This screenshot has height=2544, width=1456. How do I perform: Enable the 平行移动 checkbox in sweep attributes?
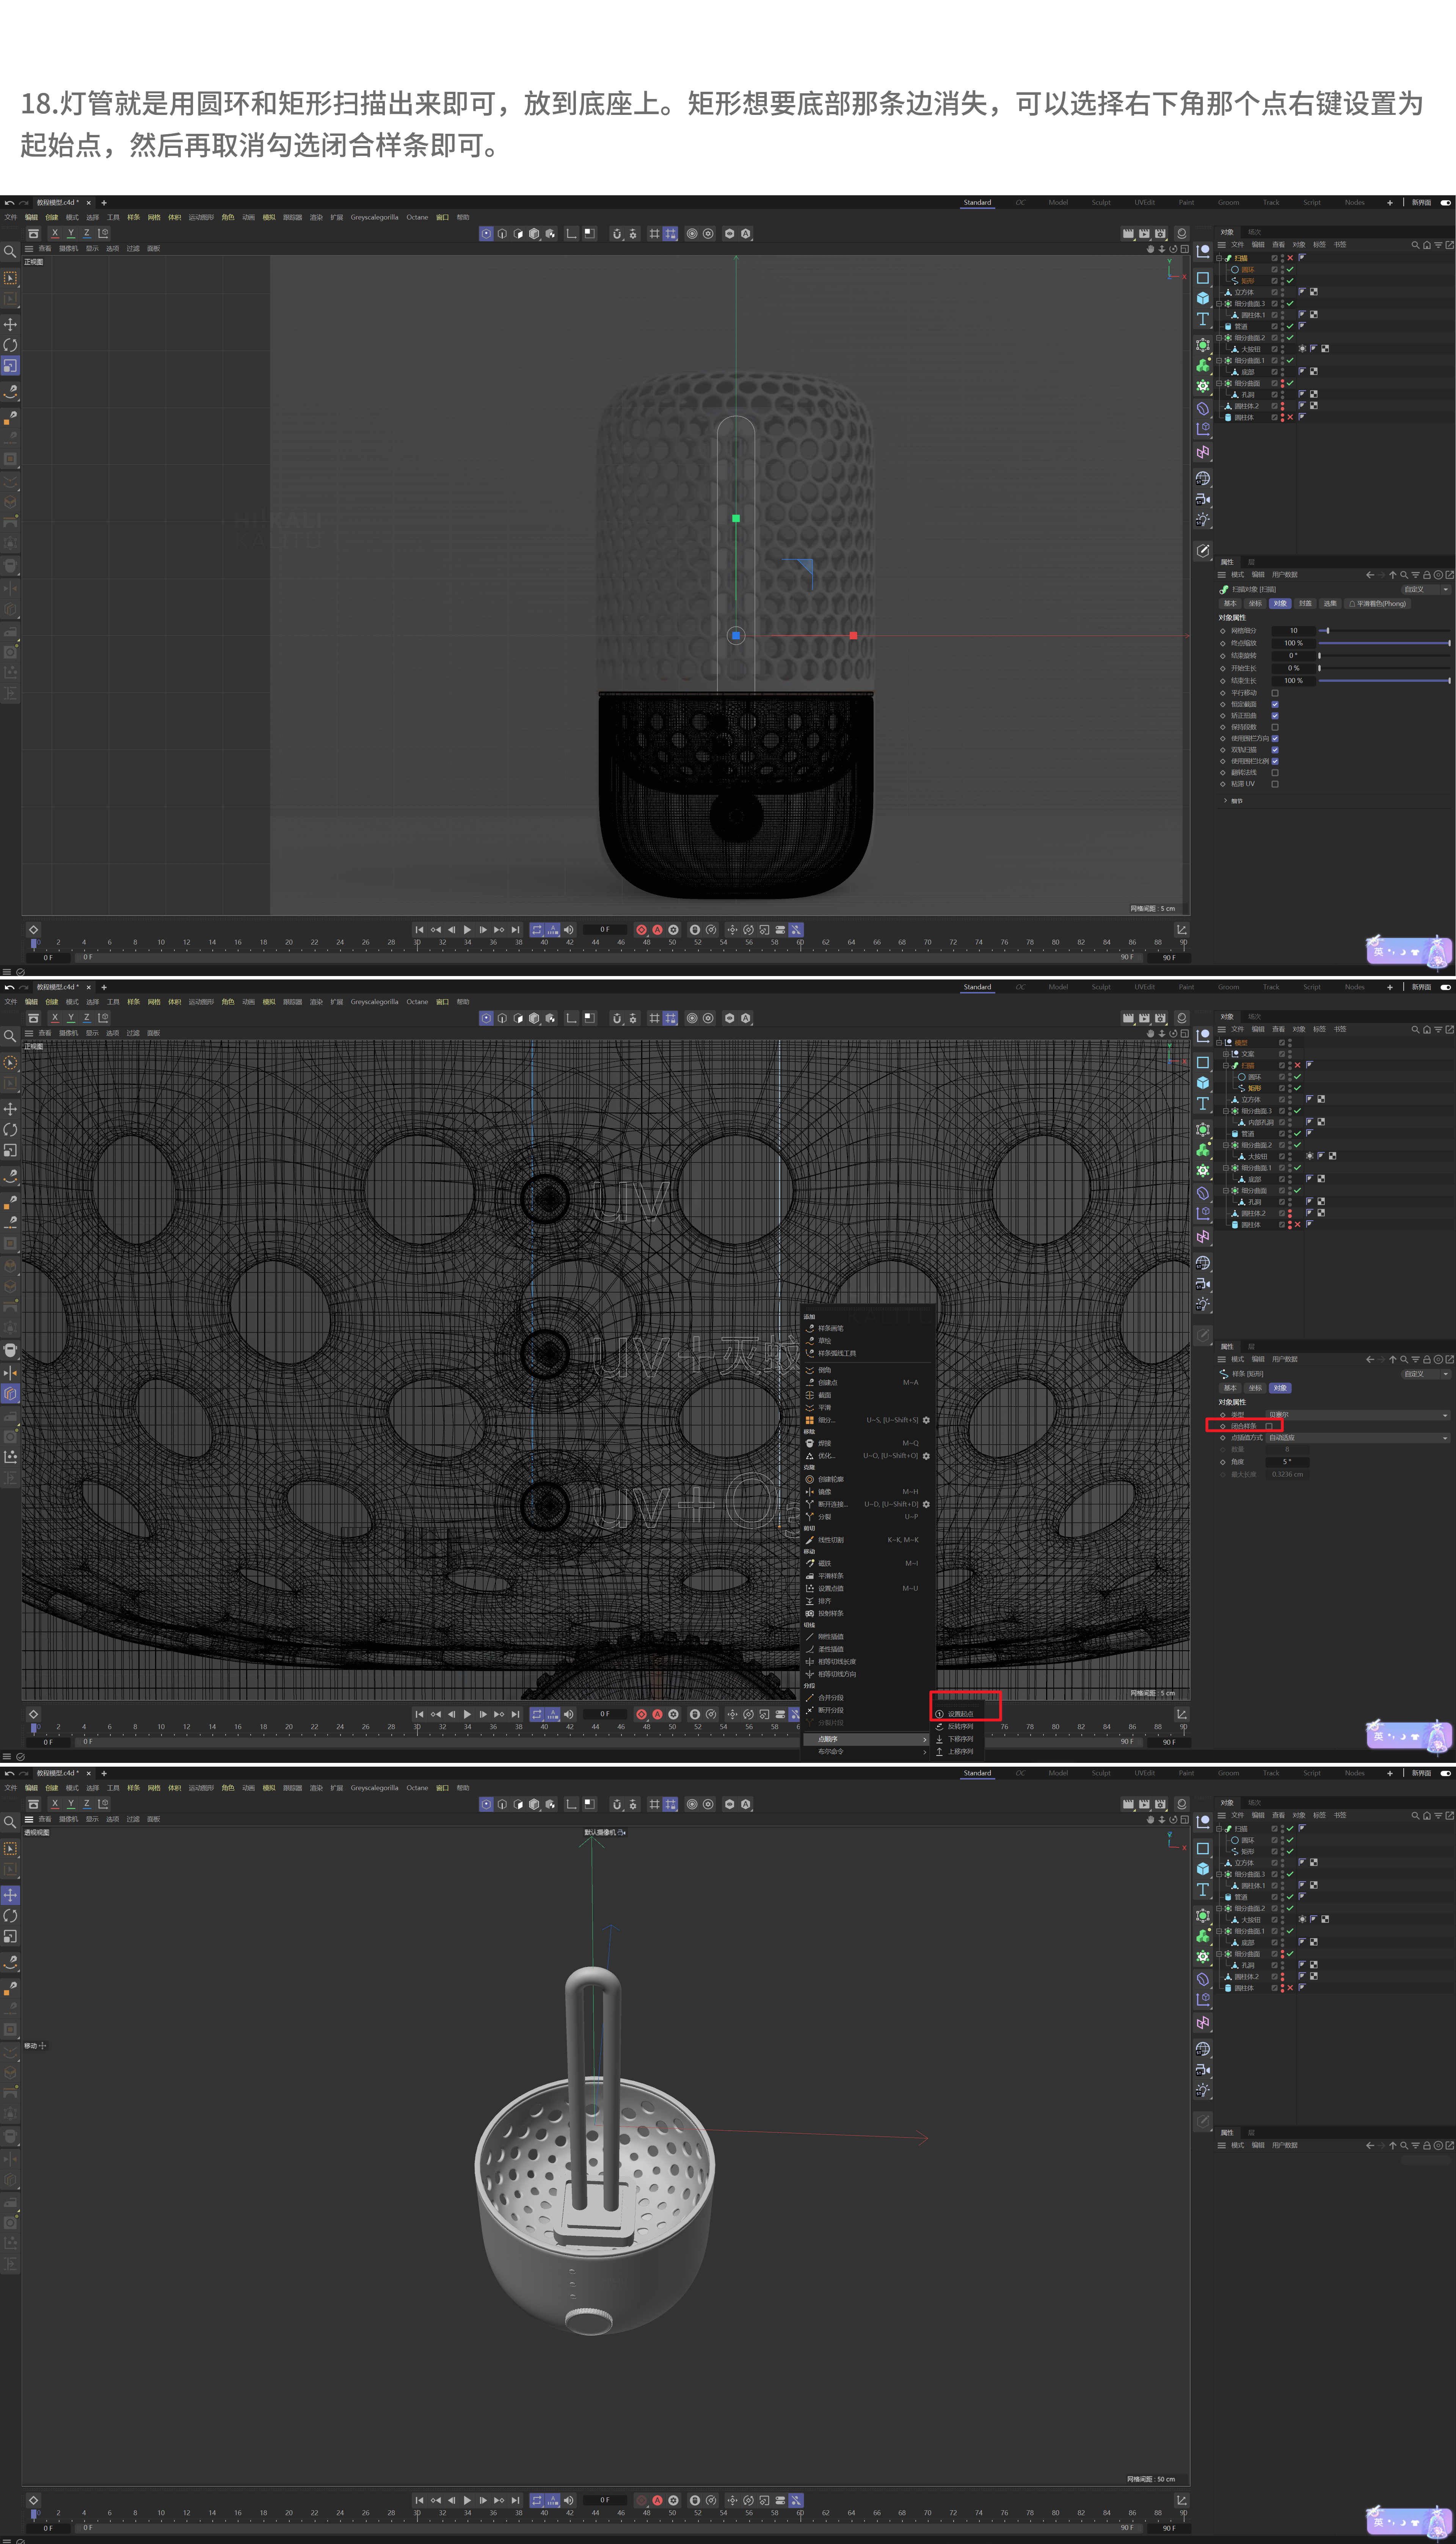tap(1275, 693)
